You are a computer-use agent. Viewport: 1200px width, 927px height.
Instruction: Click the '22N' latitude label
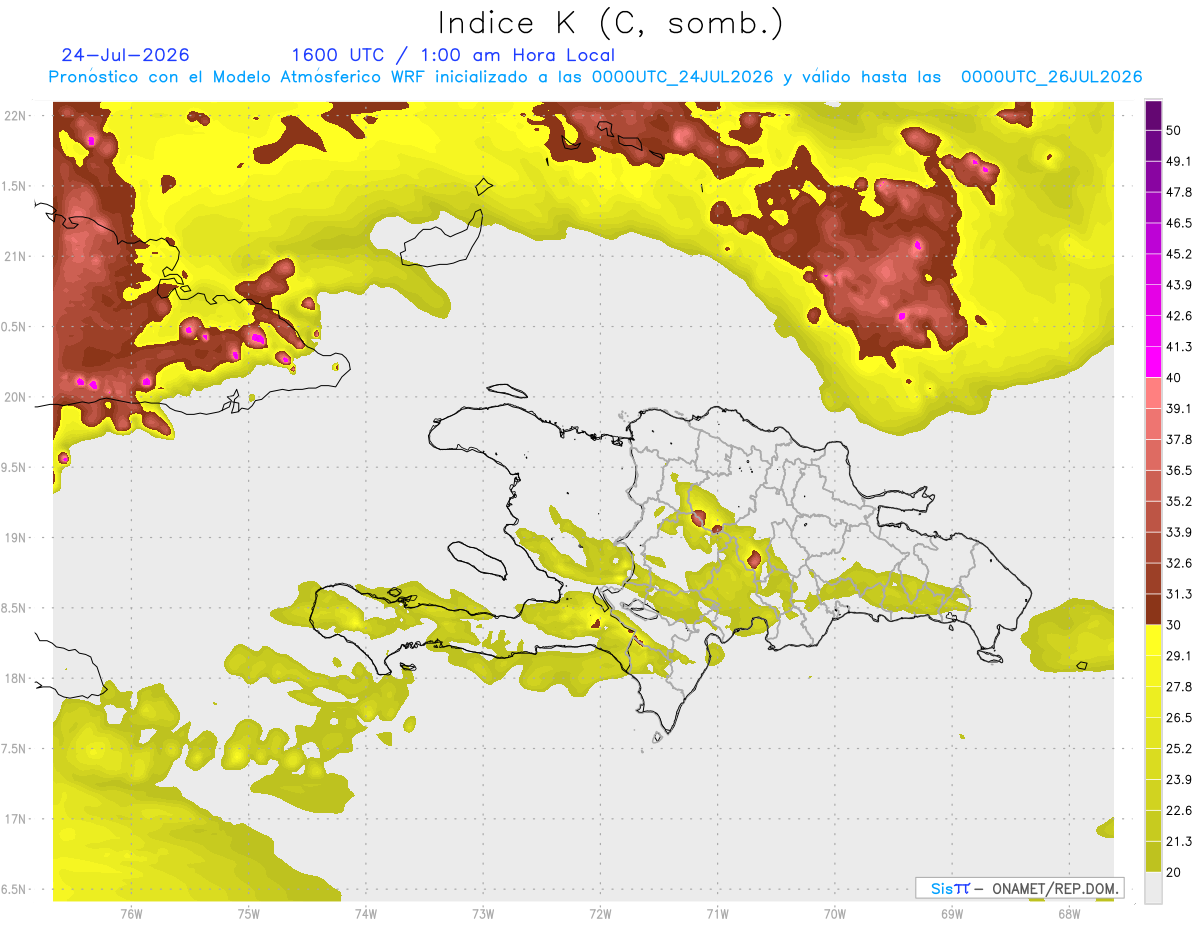pyautogui.click(x=14, y=116)
